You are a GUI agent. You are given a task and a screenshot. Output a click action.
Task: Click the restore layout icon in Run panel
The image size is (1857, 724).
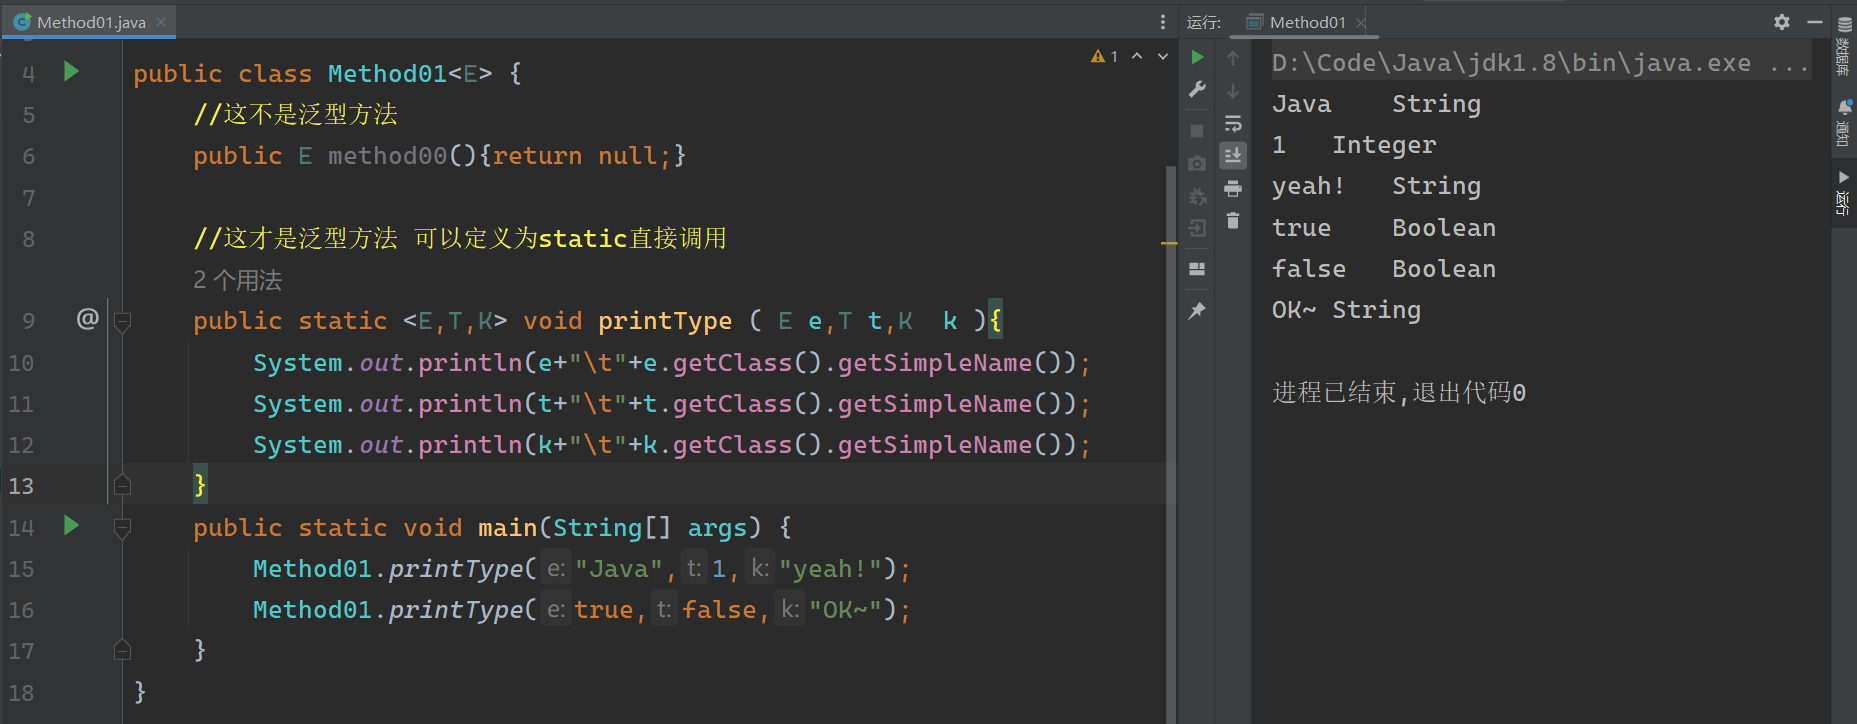pos(1197,269)
